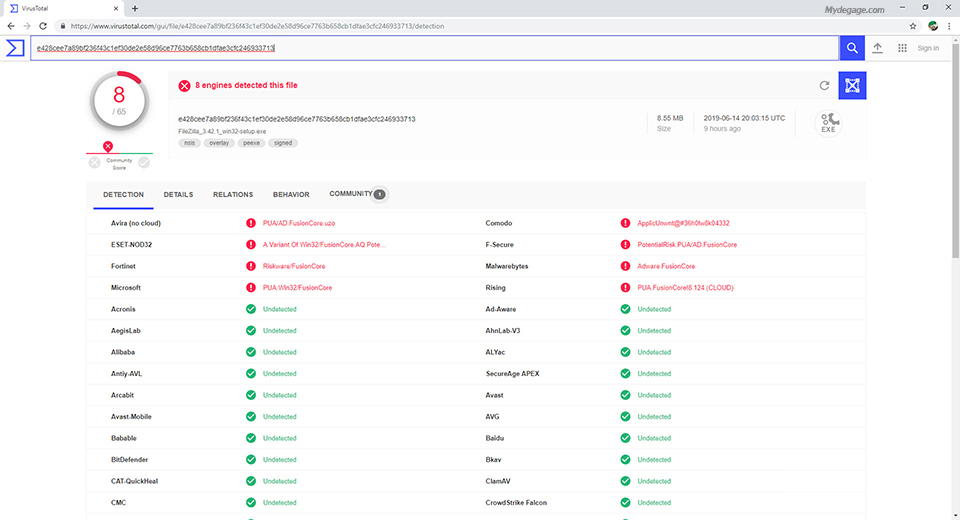Screen dimensions: 960x520
Task: Click the CrowdStrike Falcon engine name
Action: (x=516, y=503)
